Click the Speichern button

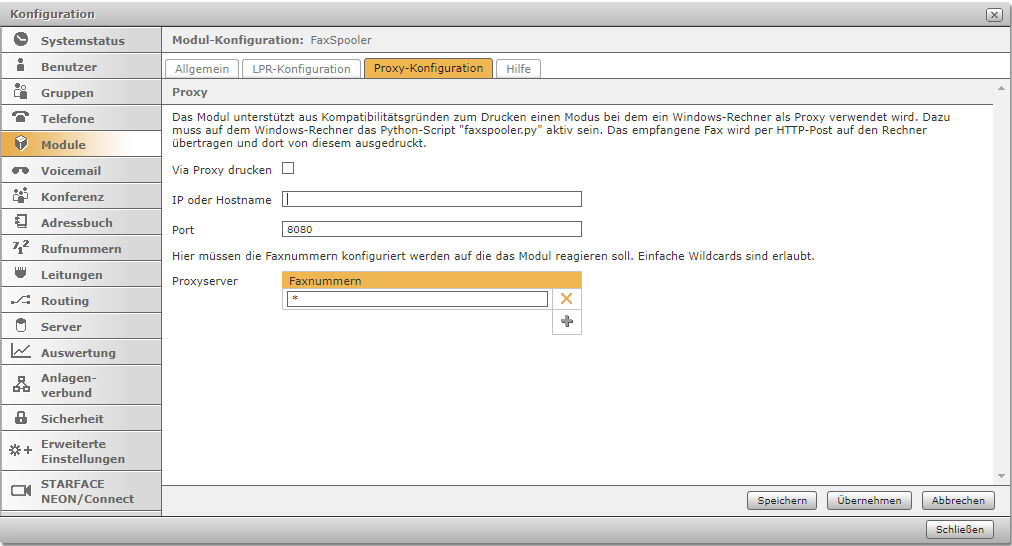[781, 501]
